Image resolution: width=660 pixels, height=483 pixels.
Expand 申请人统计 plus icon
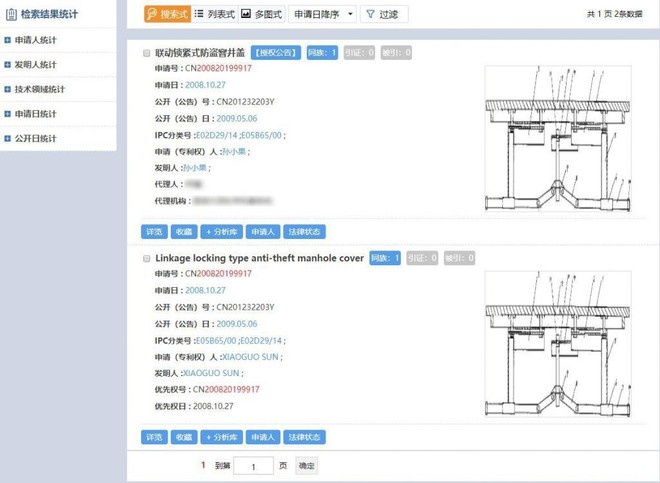click(7, 40)
